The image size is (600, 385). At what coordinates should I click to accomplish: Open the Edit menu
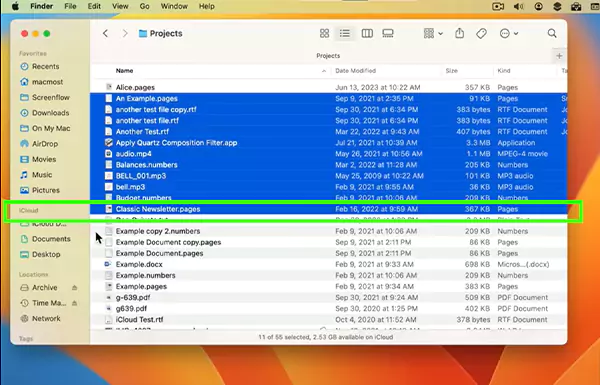point(94,7)
